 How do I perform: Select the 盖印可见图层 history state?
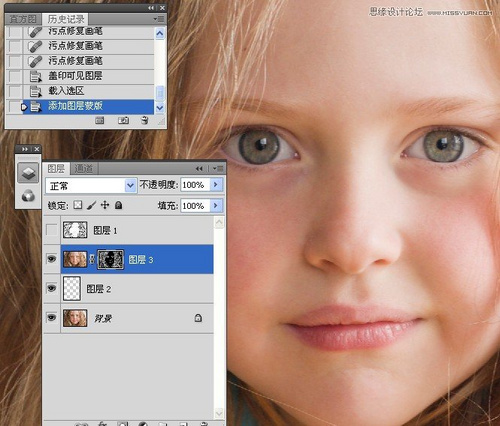coord(80,76)
